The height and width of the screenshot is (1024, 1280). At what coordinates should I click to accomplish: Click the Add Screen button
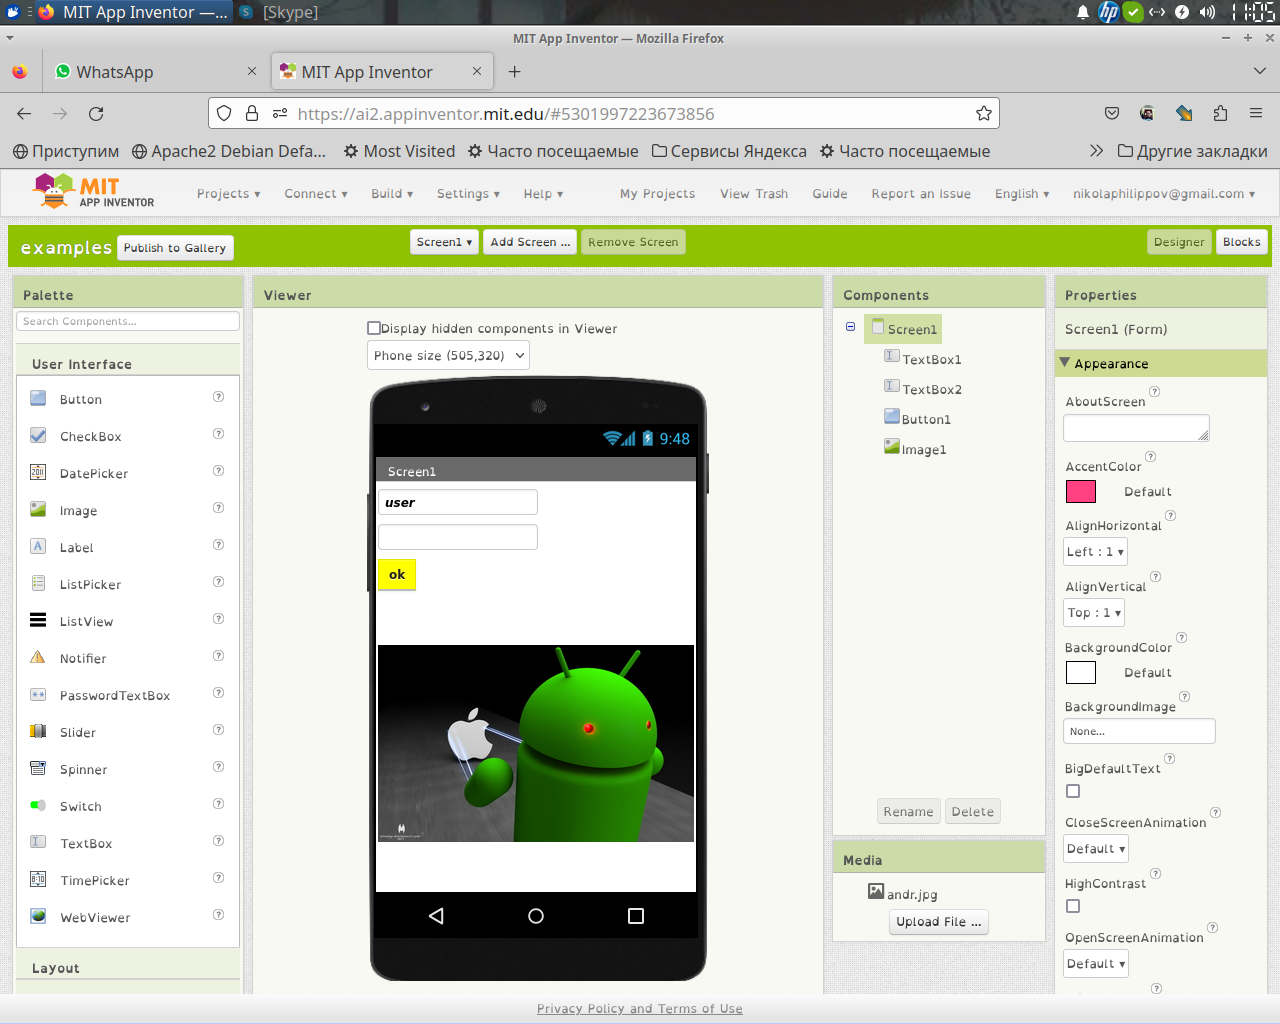point(530,242)
